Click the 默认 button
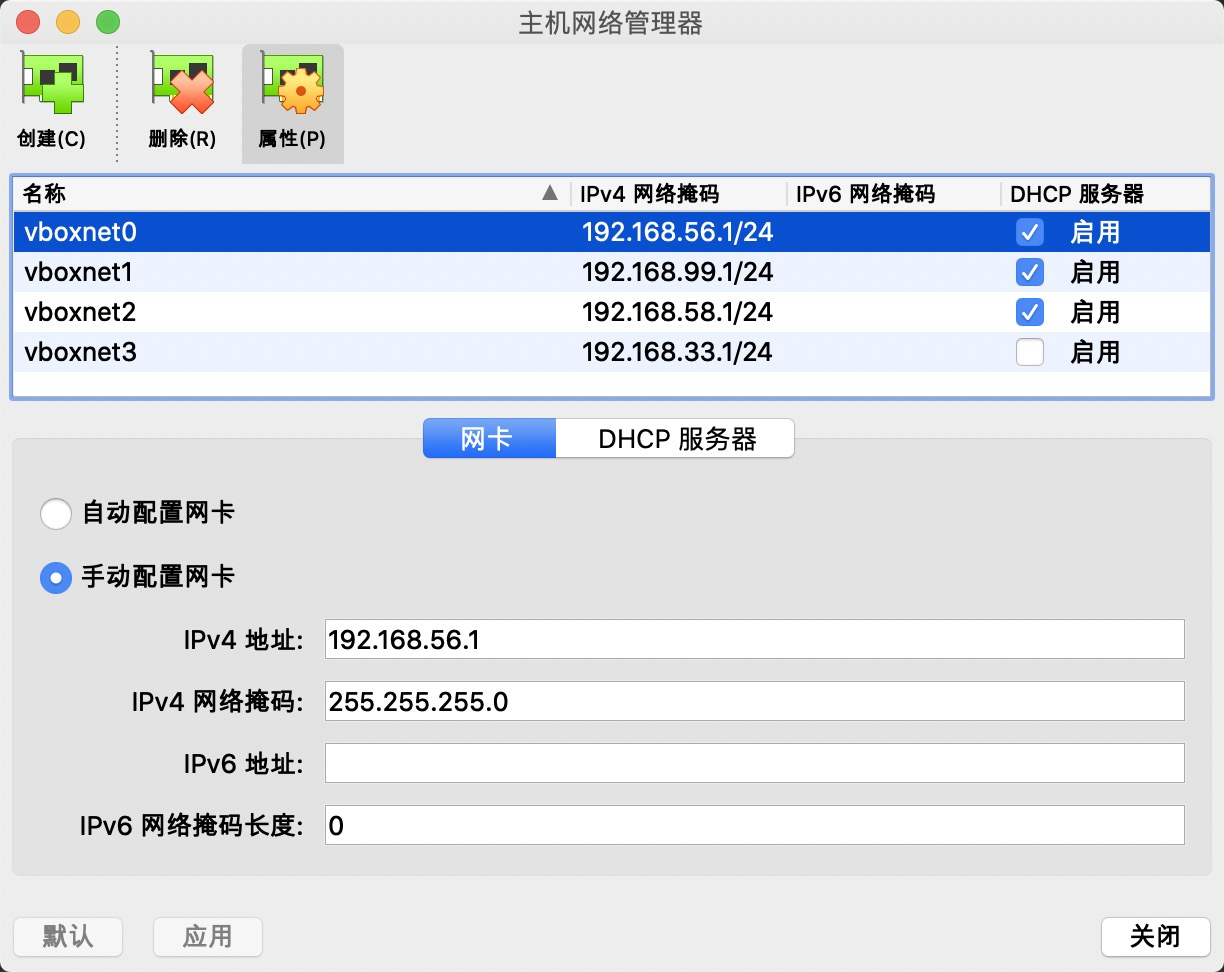This screenshot has width=1224, height=972. (x=67, y=937)
